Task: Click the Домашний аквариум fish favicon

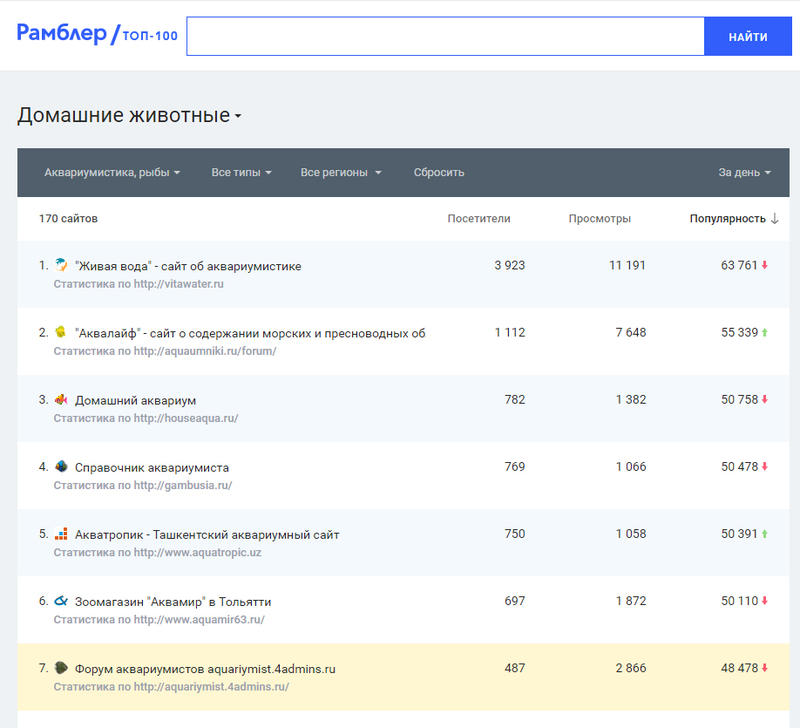Action: coord(61,399)
